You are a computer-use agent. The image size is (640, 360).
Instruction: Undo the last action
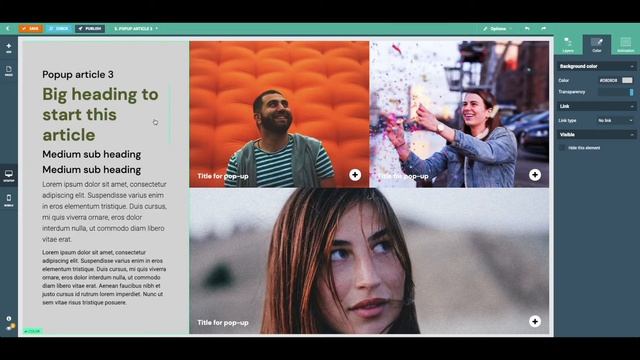(527, 29)
